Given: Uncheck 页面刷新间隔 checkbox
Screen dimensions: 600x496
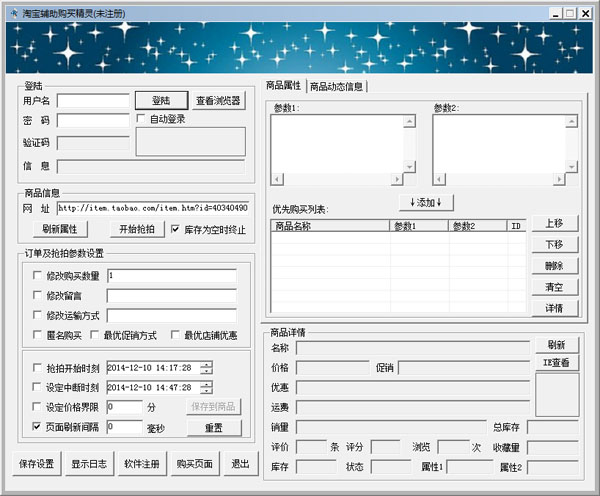Looking at the screenshot, I should click(38, 426).
